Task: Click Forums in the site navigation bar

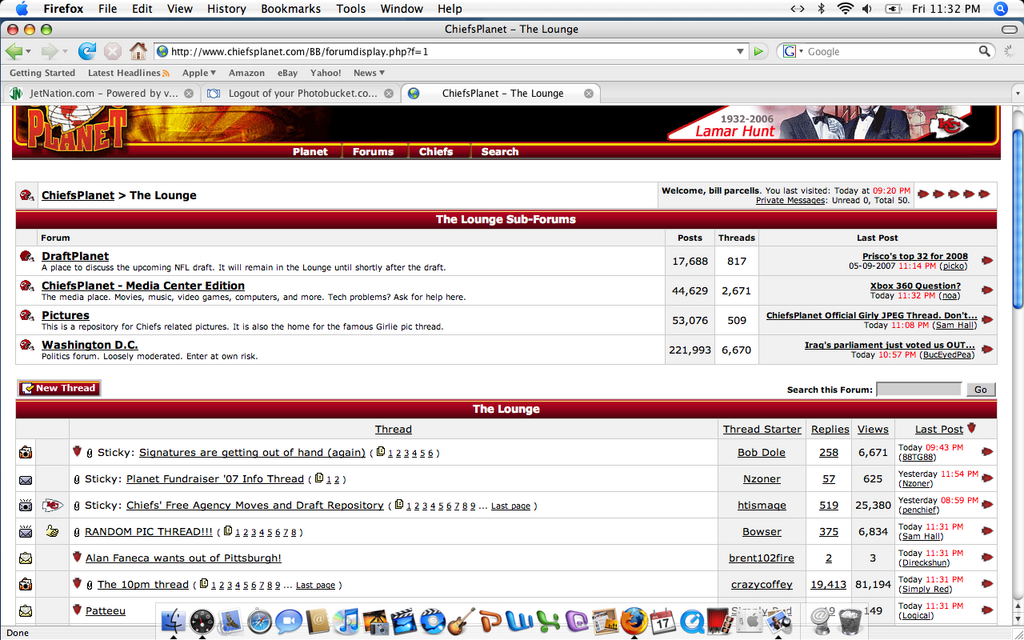Action: tap(373, 152)
